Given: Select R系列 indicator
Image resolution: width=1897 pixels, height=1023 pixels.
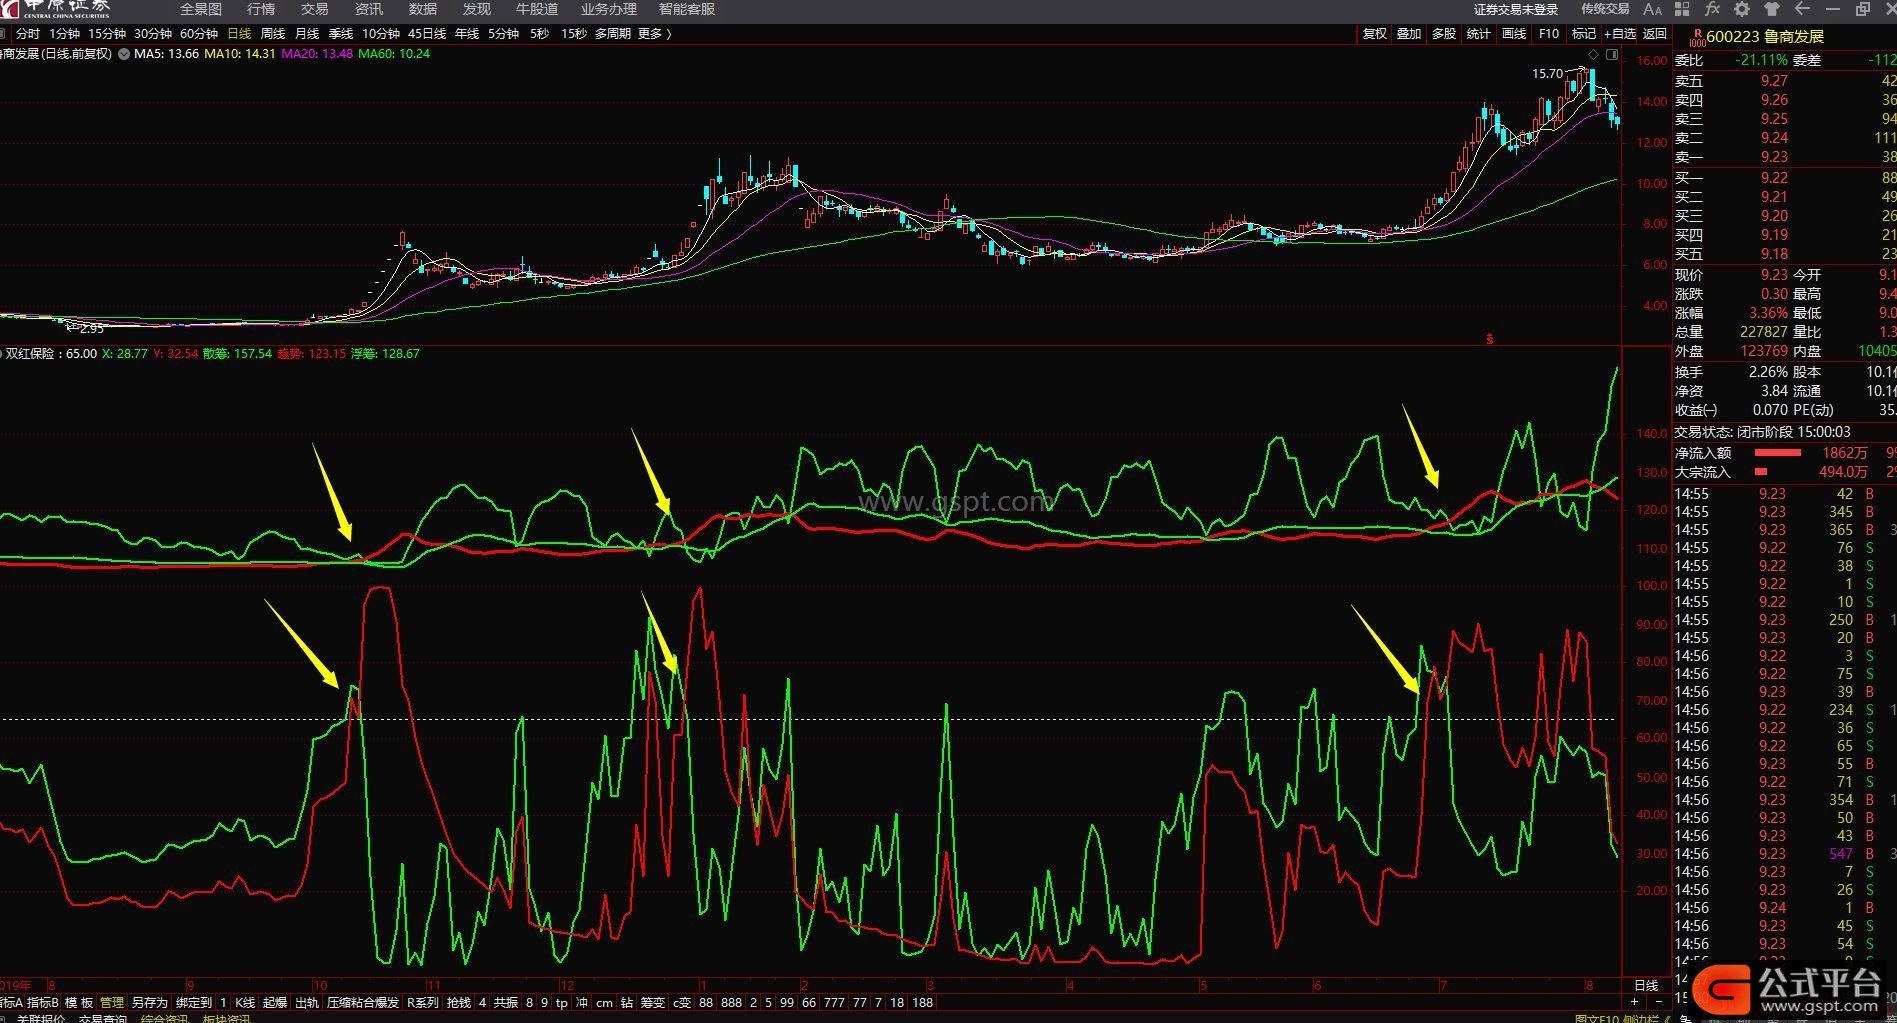Looking at the screenshot, I should point(423,1002).
